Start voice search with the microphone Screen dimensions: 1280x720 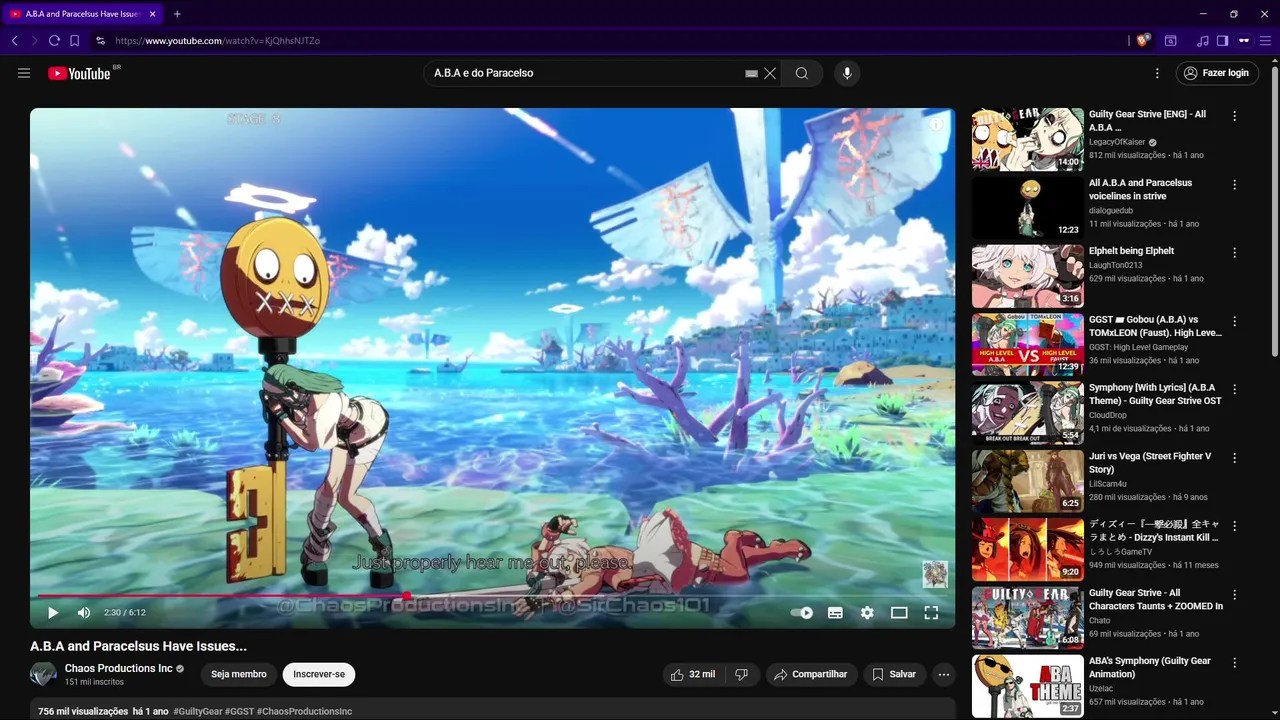pyautogui.click(x=847, y=73)
